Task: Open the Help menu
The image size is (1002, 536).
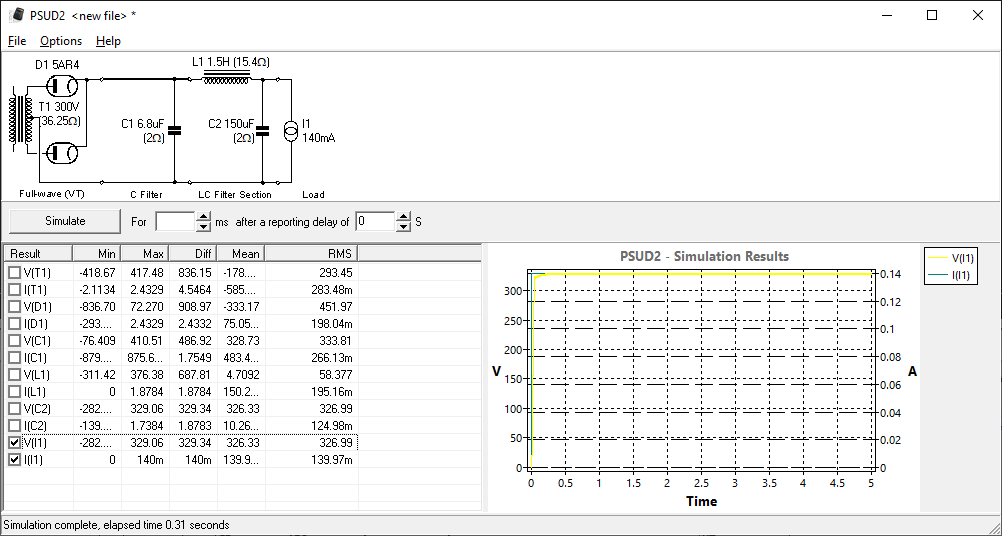Action: coord(108,41)
